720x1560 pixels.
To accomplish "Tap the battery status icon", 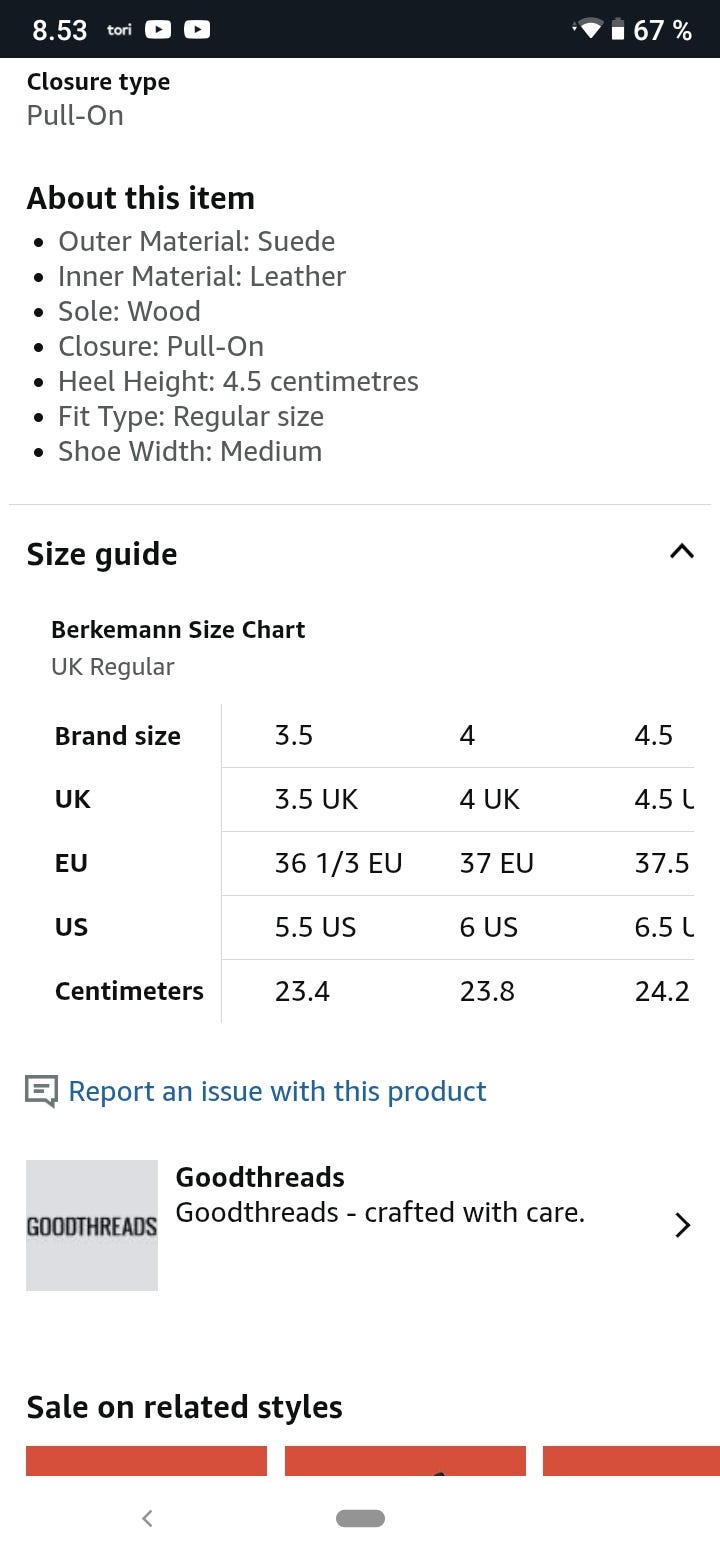I will click(x=618, y=30).
